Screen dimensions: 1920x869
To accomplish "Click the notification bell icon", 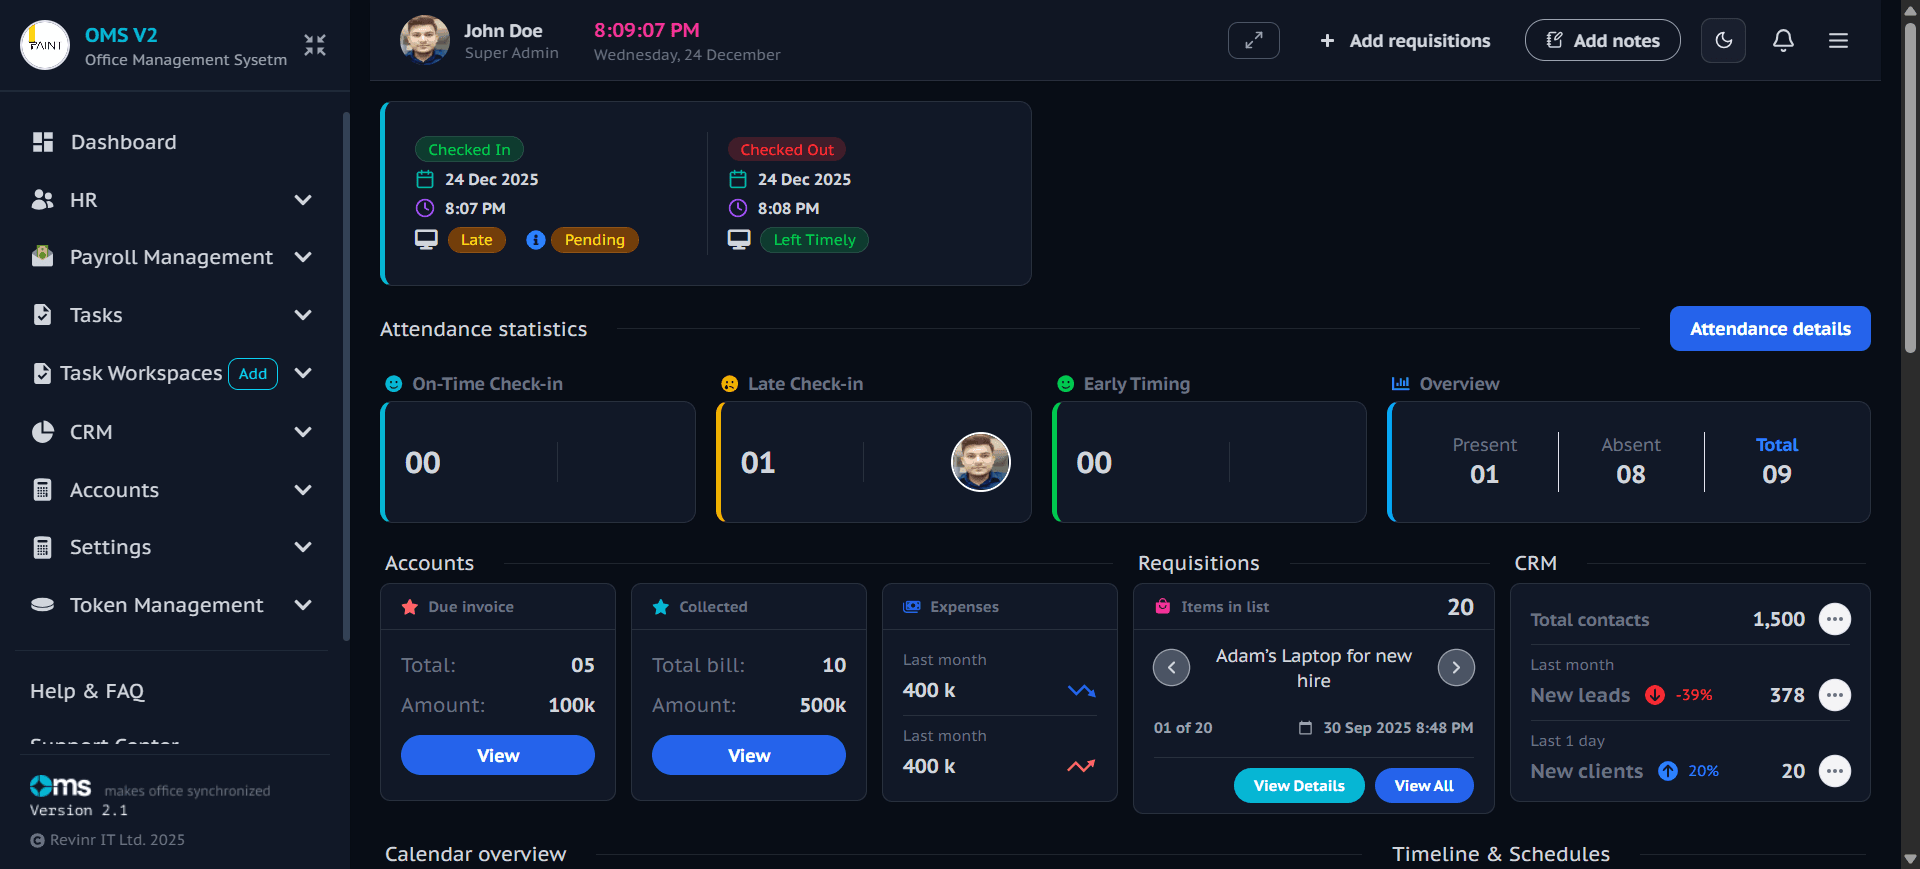I will point(1783,41).
